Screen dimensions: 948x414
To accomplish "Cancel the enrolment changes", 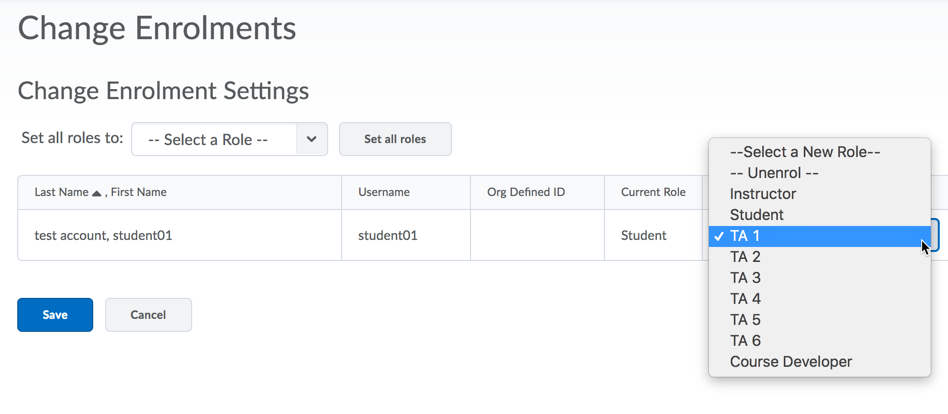I will [148, 315].
